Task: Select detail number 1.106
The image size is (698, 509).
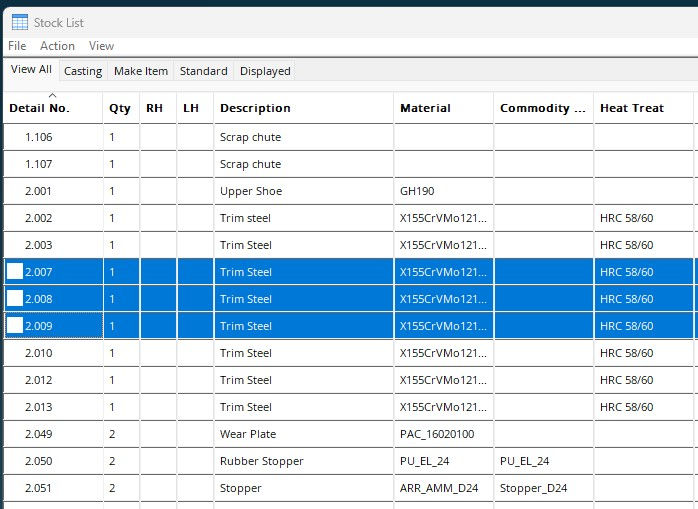Action: (39, 137)
